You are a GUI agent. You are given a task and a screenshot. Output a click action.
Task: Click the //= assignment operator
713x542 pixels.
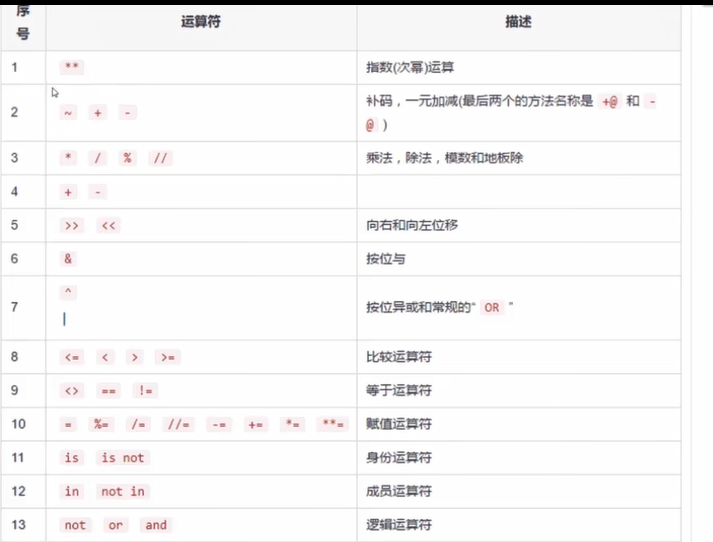click(178, 424)
